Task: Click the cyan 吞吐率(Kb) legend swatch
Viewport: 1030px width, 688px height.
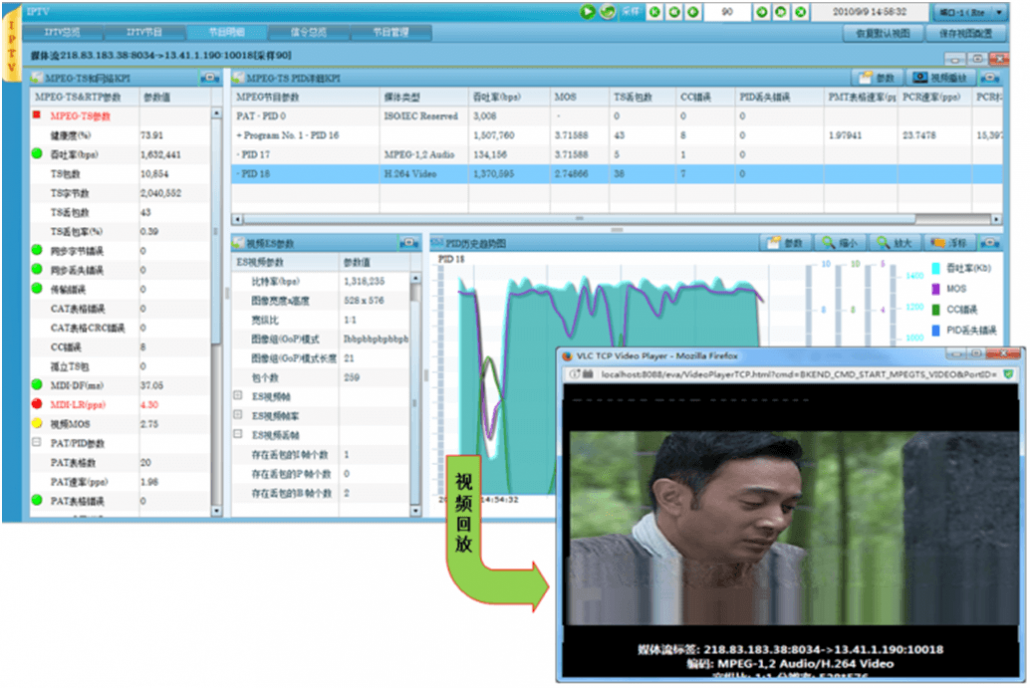Action: pyautogui.click(x=935, y=268)
